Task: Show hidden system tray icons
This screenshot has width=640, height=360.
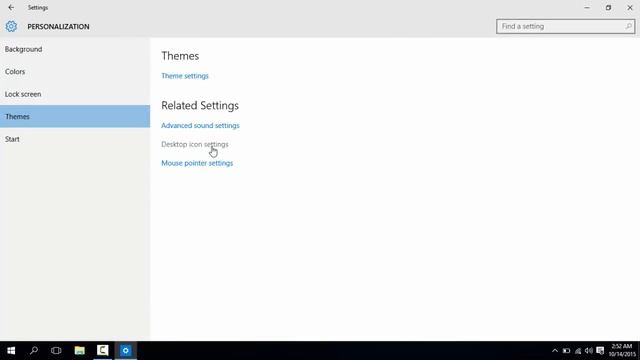Action: (555, 351)
